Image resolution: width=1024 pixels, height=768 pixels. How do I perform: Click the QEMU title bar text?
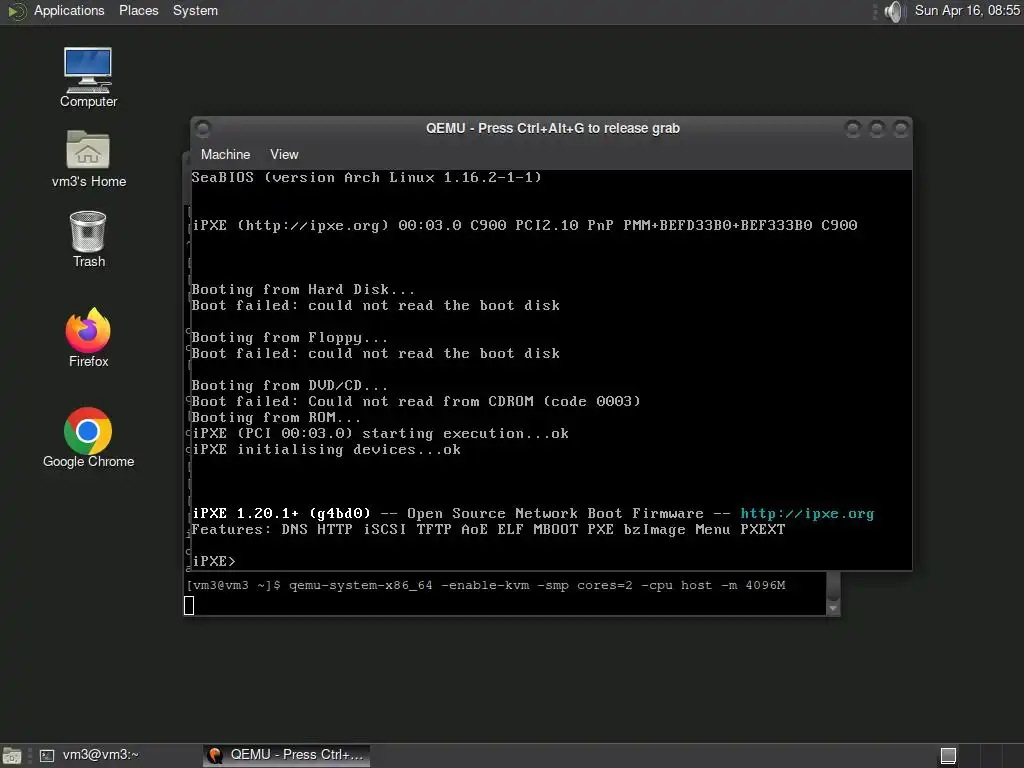pyautogui.click(x=552, y=129)
